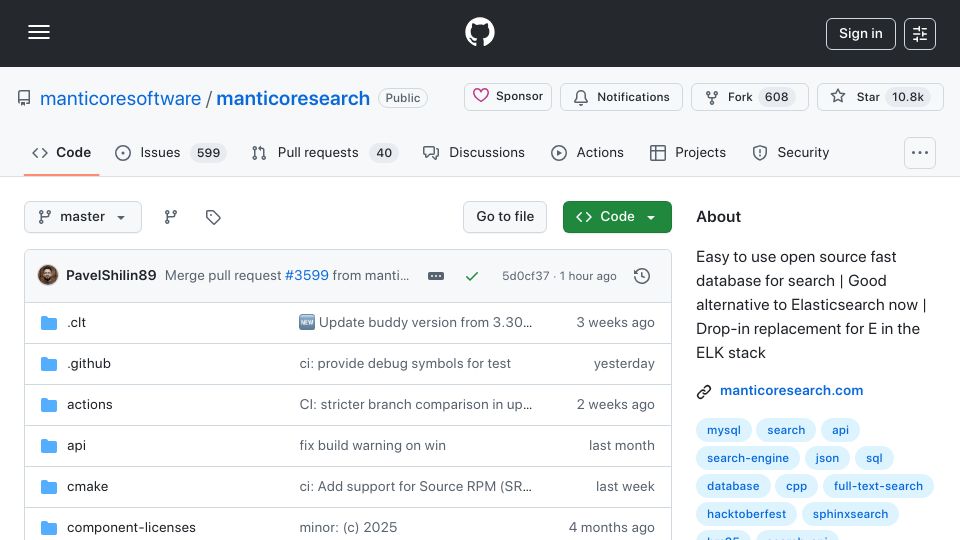Switch to the Code tab
This screenshot has height=540, width=960.
pyautogui.click(x=61, y=152)
